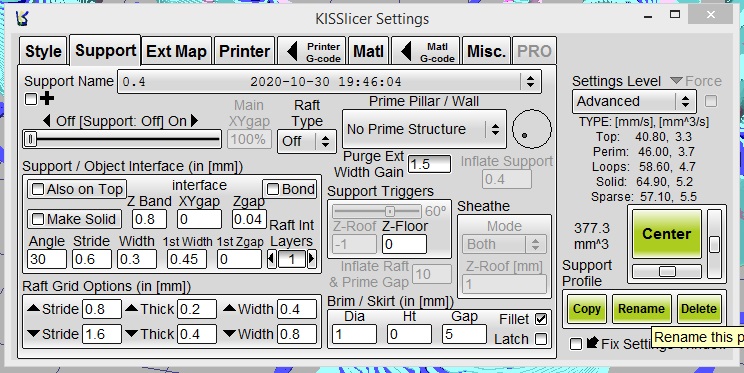Click the Purge Ext Width Gain field

coord(429,164)
